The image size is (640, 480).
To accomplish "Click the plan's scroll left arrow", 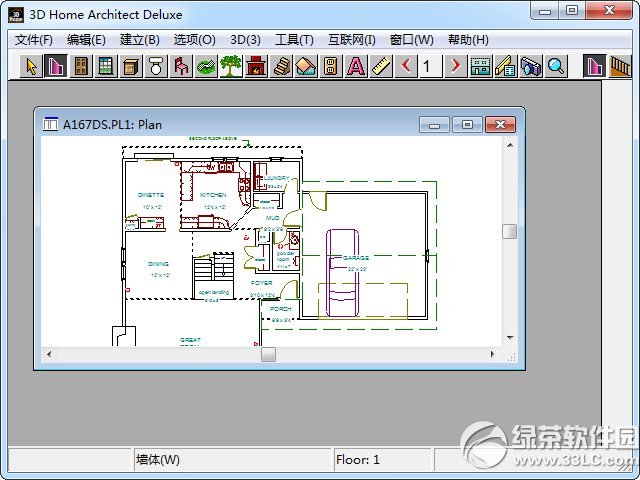I will pyautogui.click(x=49, y=354).
